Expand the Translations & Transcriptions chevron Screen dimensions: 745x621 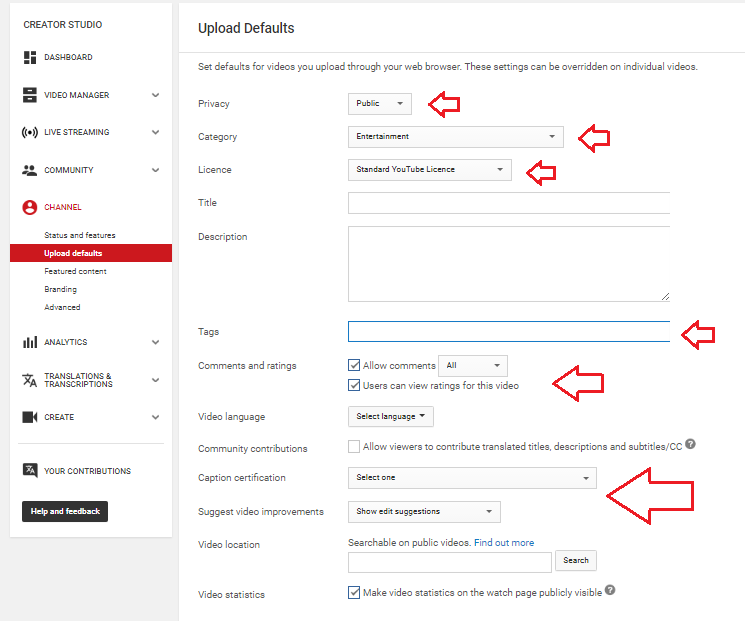click(155, 380)
